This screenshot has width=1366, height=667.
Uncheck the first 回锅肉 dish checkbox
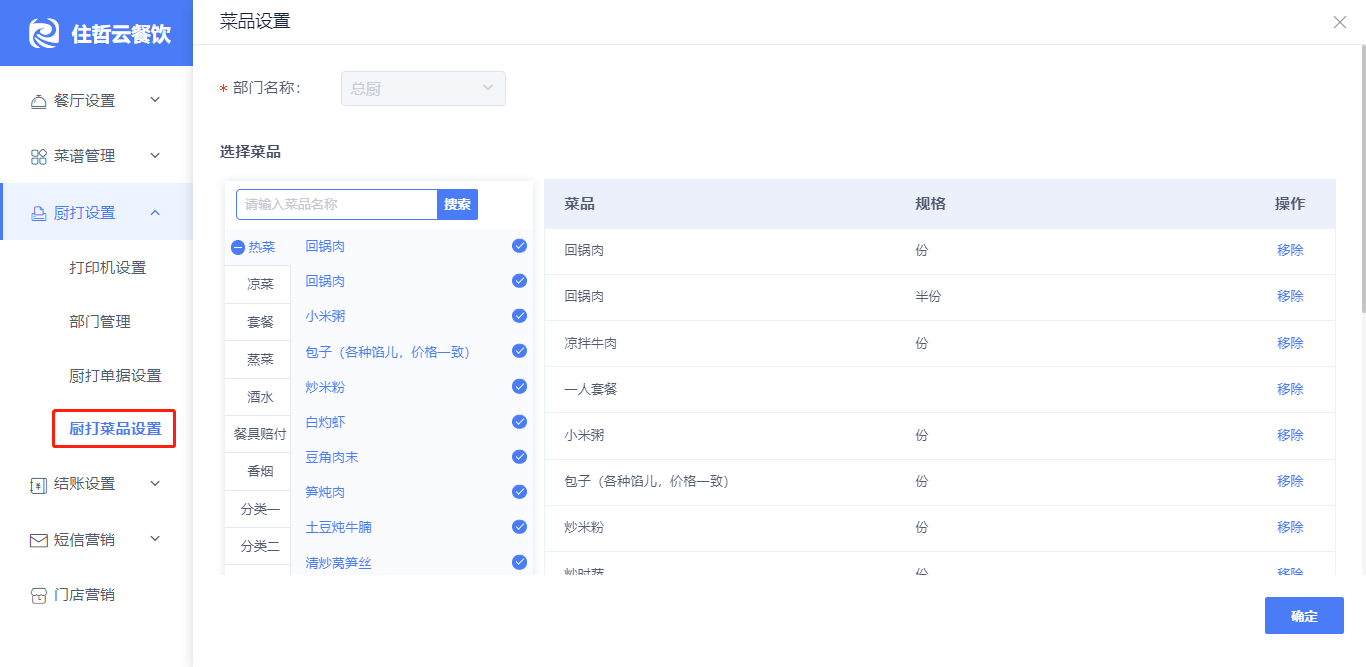click(519, 246)
